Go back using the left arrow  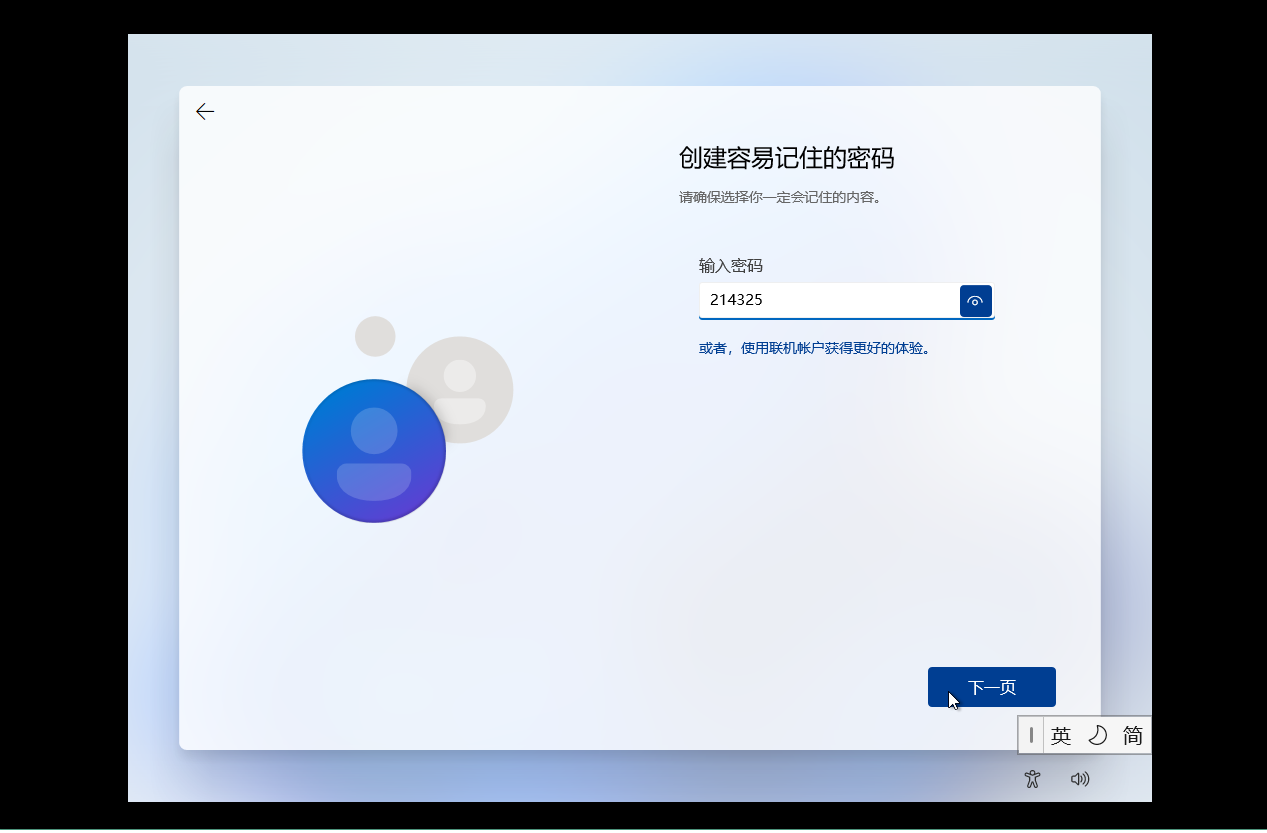pos(205,112)
